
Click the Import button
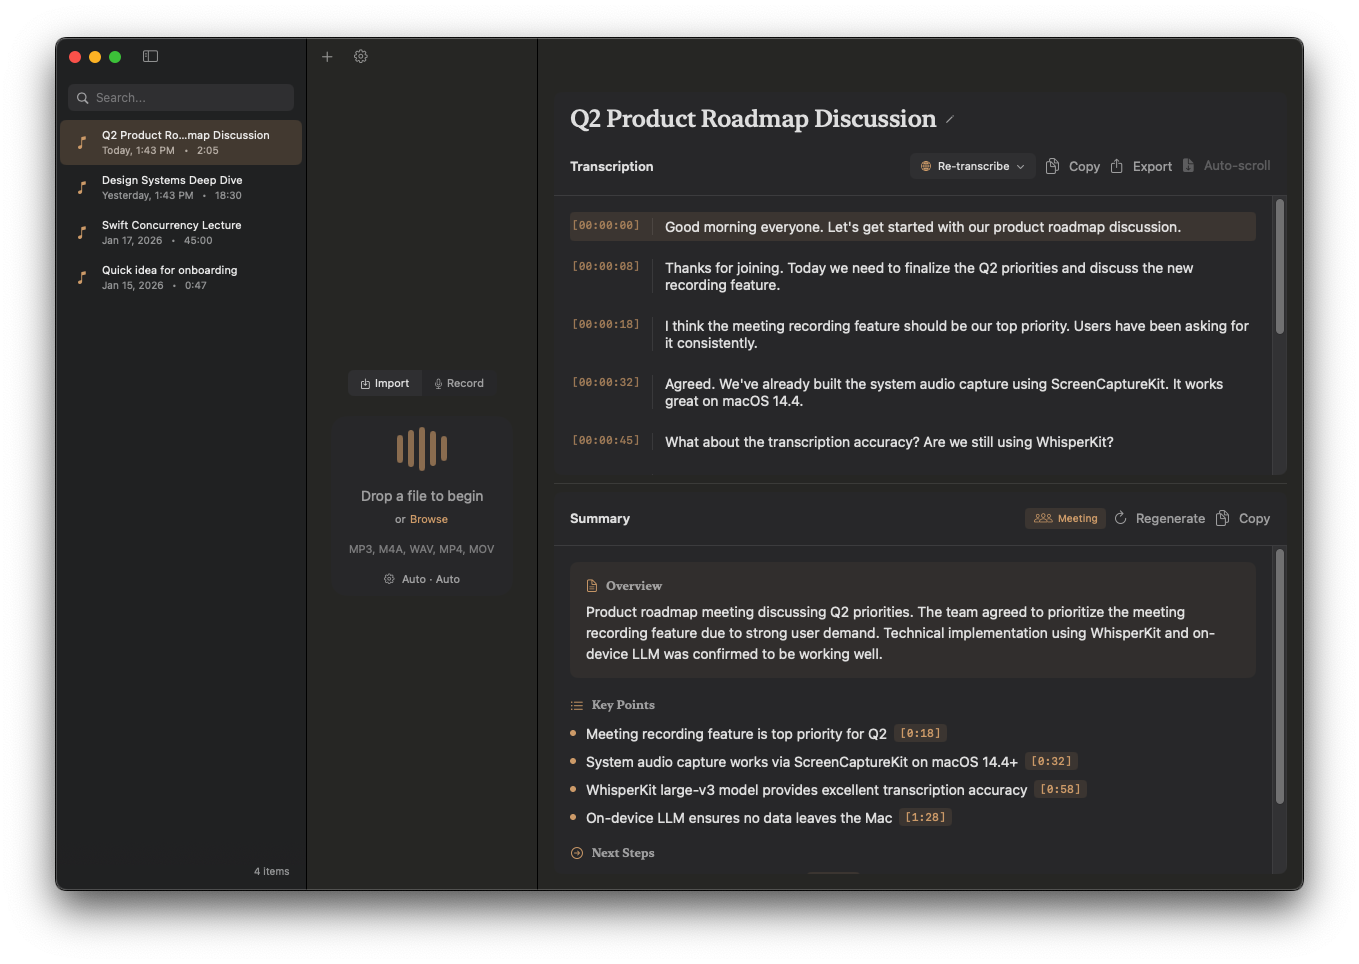coord(384,382)
